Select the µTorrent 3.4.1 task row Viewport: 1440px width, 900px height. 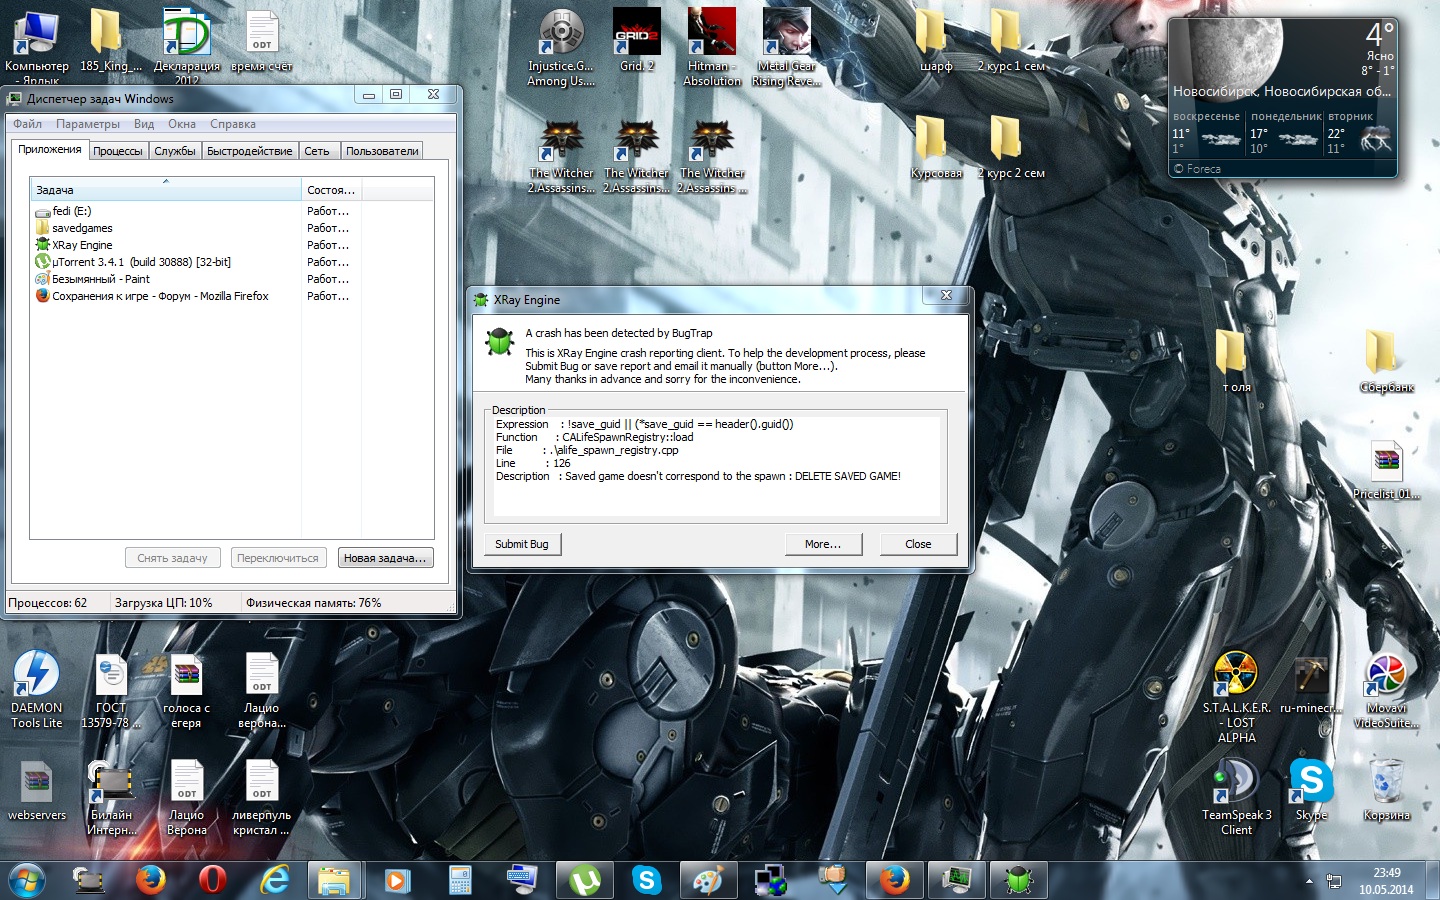point(232,262)
